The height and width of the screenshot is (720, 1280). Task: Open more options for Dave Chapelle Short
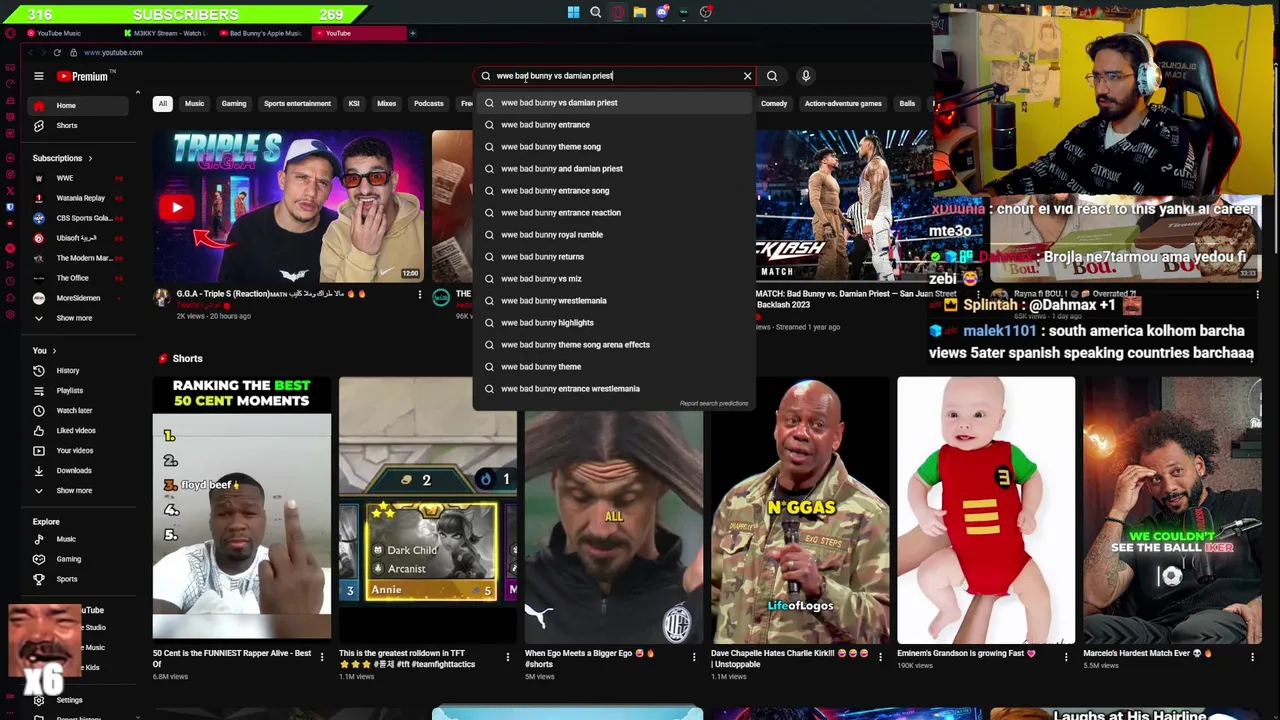point(880,657)
